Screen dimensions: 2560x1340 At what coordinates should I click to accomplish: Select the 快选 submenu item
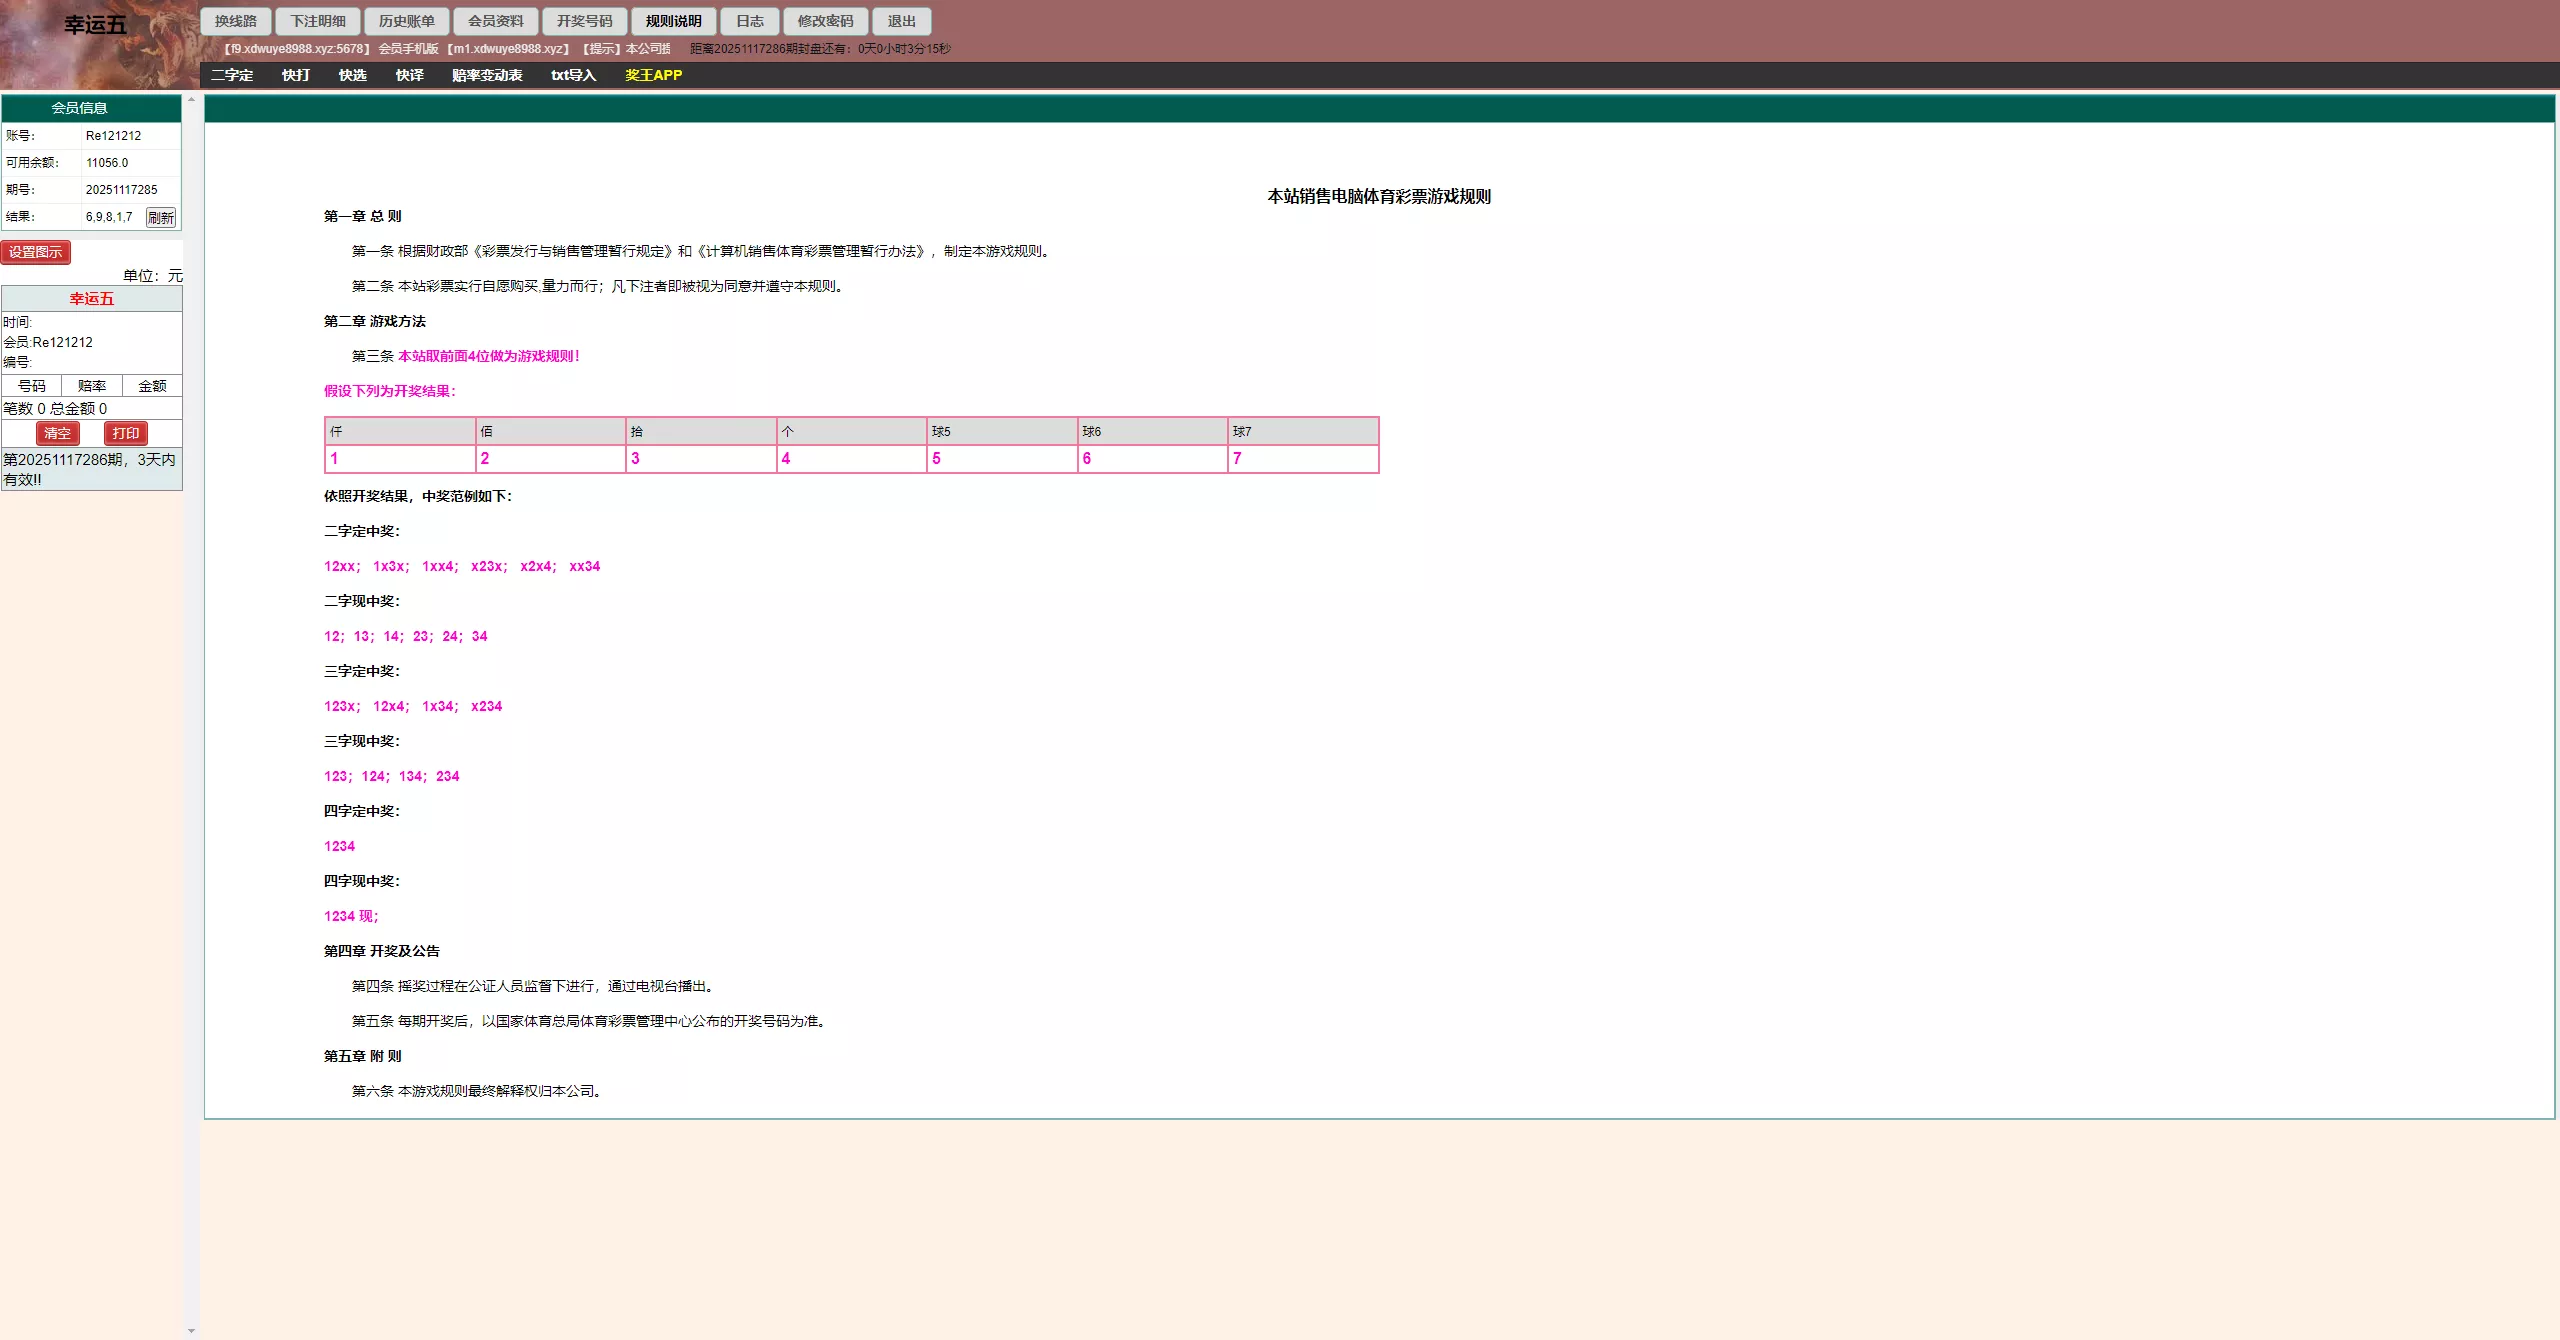(352, 75)
